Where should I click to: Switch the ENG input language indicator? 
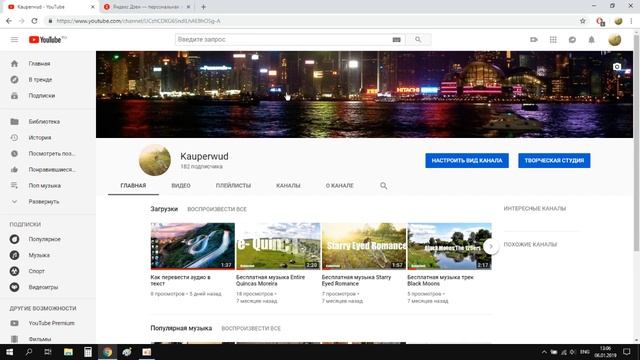pos(584,352)
